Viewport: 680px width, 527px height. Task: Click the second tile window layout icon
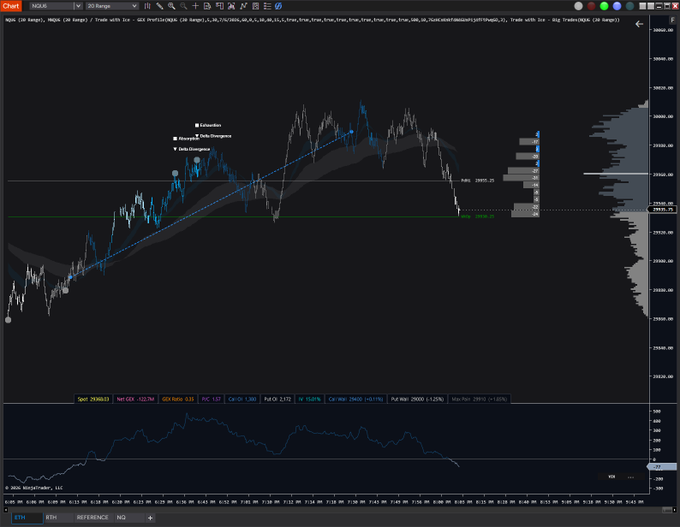pos(651,6)
